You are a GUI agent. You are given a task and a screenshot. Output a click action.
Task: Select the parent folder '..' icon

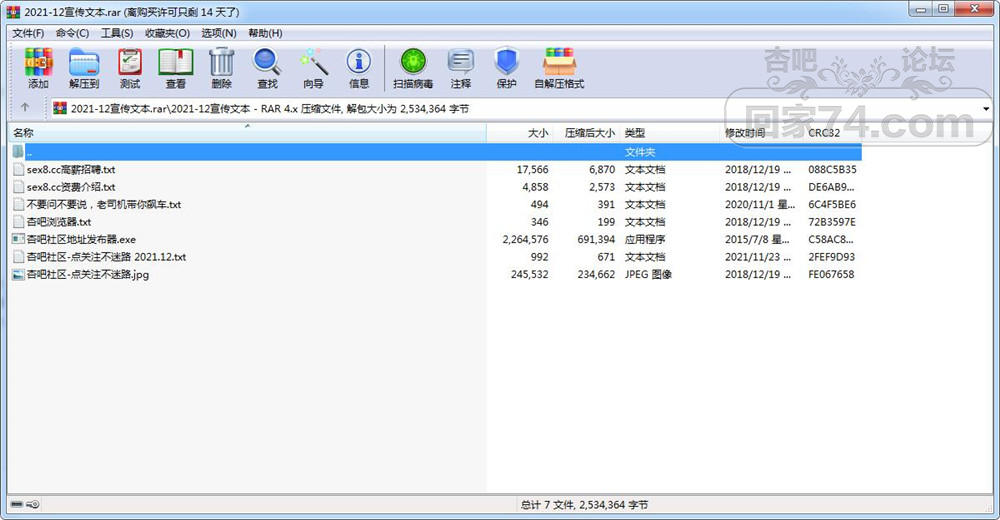(x=18, y=152)
